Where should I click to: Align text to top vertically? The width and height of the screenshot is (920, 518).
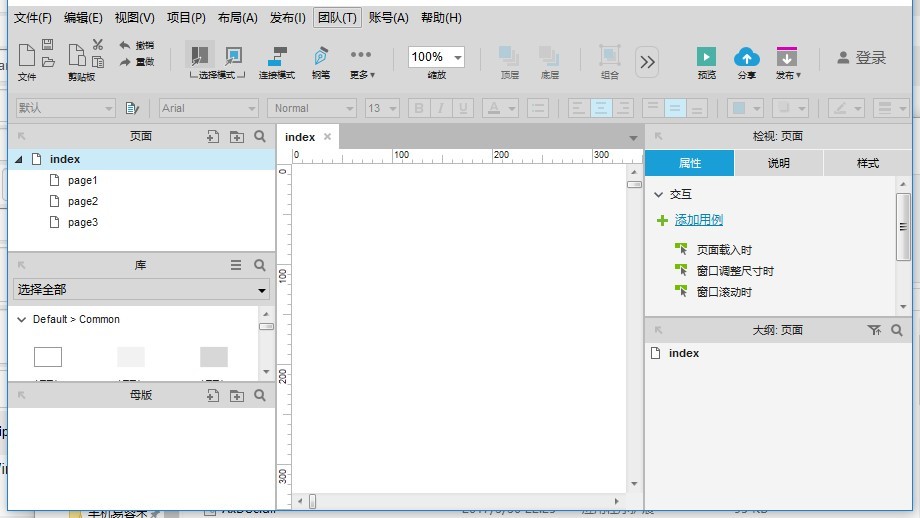tap(652, 108)
